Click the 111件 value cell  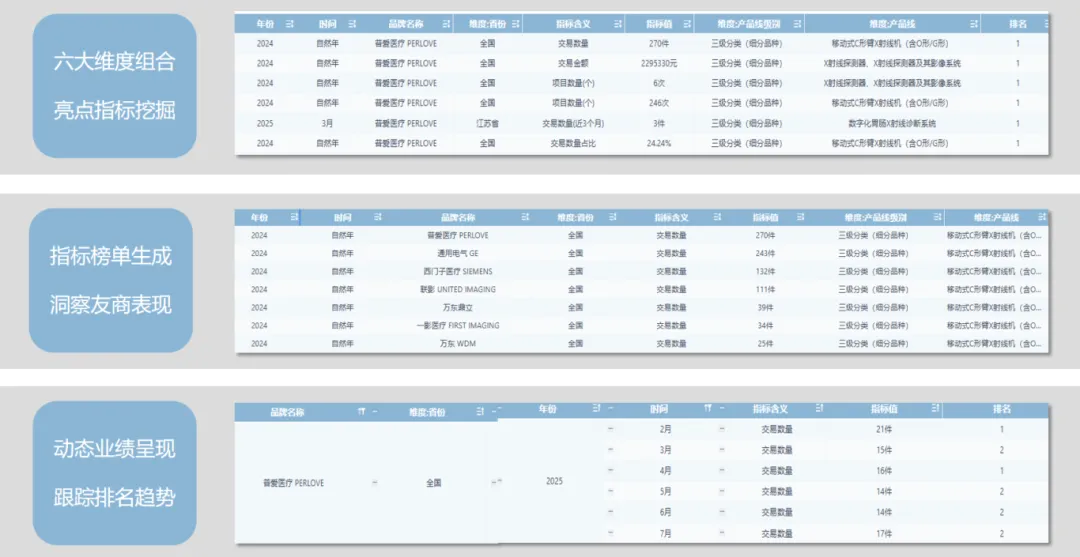point(765,289)
